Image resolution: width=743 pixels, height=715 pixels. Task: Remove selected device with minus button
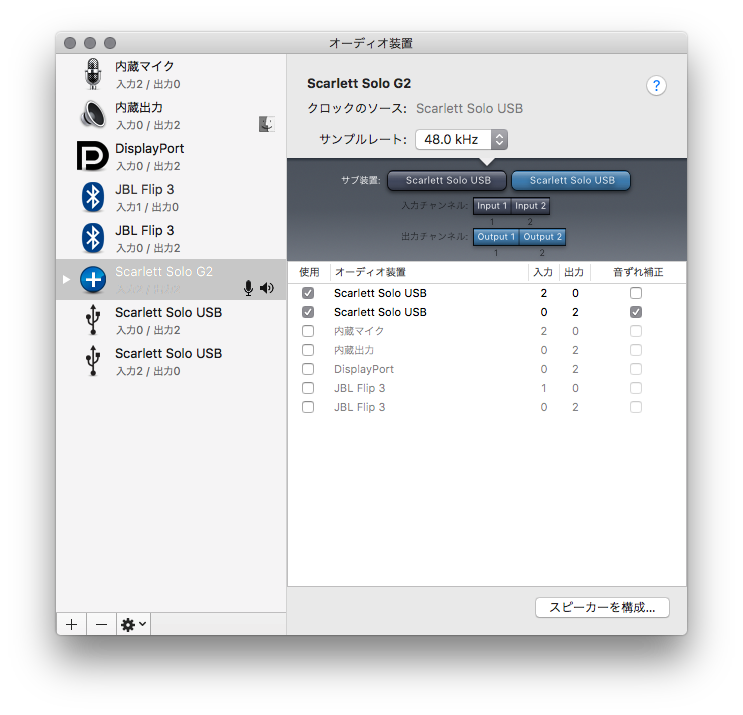click(101, 624)
